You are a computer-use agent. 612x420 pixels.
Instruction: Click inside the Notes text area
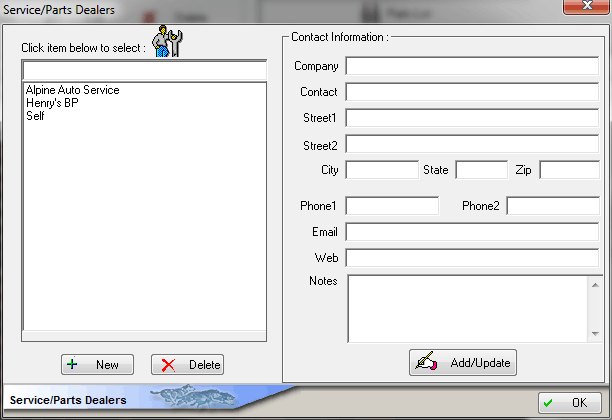(x=465, y=308)
